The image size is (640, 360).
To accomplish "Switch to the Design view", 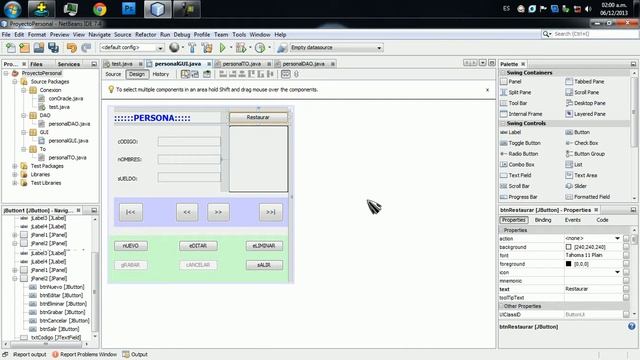I will point(137,74).
